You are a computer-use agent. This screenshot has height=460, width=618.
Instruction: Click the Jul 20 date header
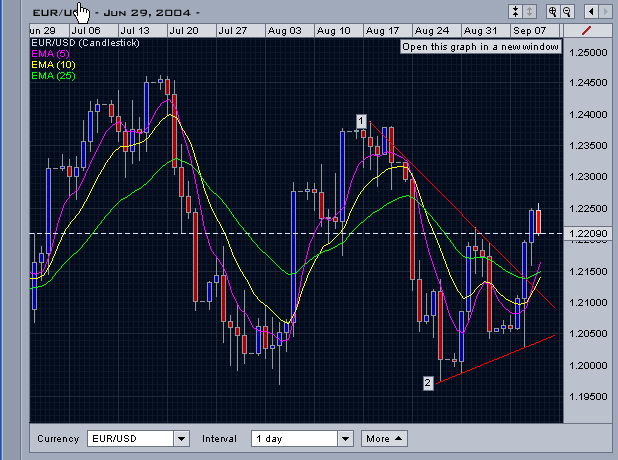[x=192, y=30]
